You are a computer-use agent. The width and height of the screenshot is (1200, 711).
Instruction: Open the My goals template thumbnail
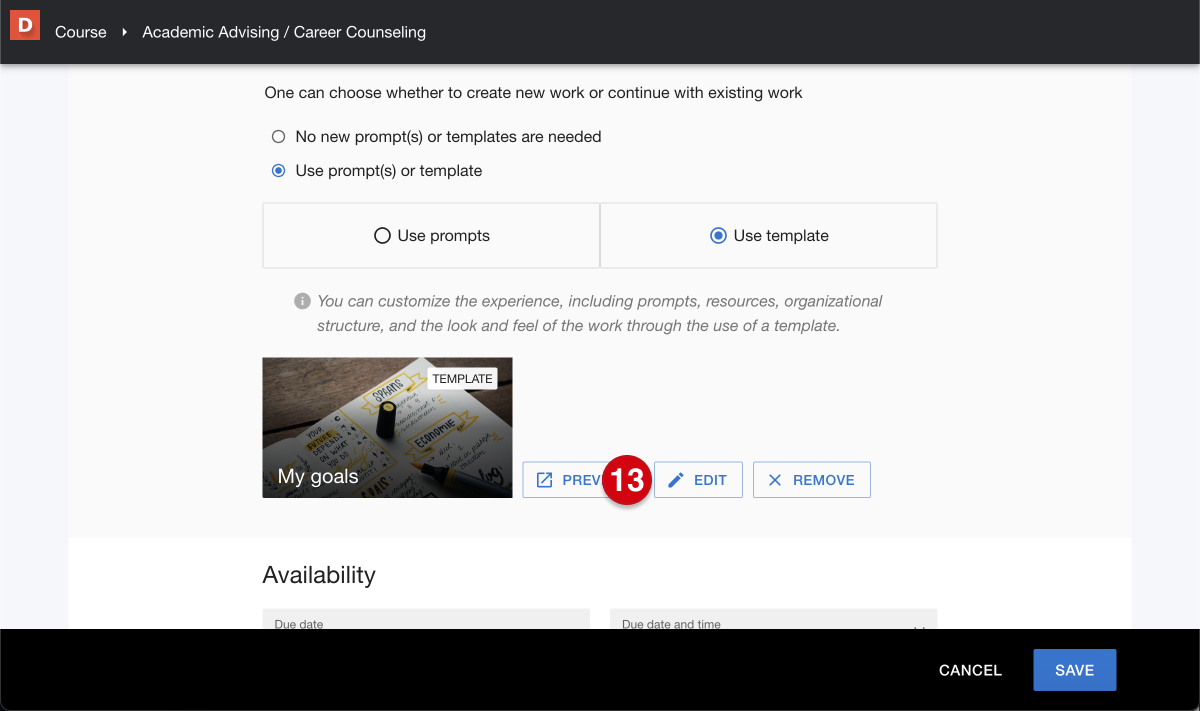(x=387, y=428)
